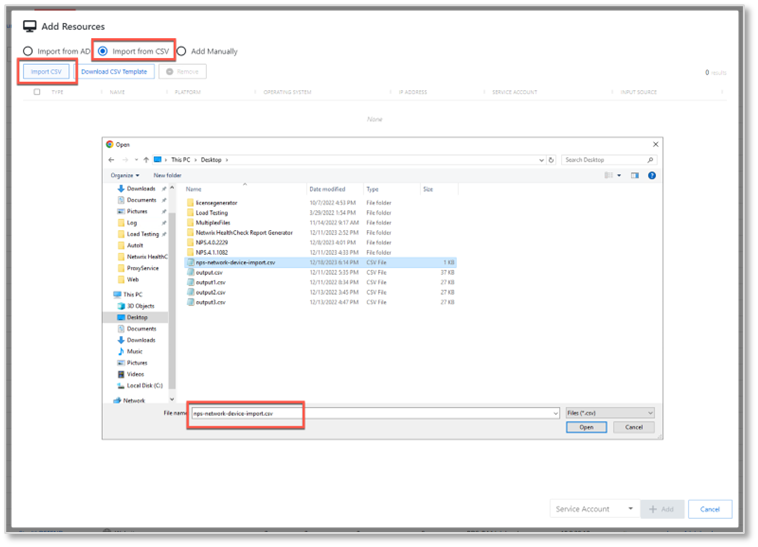Sort files by Date modified column
Image resolution: width=758 pixels, height=547 pixels.
pyautogui.click(x=327, y=188)
